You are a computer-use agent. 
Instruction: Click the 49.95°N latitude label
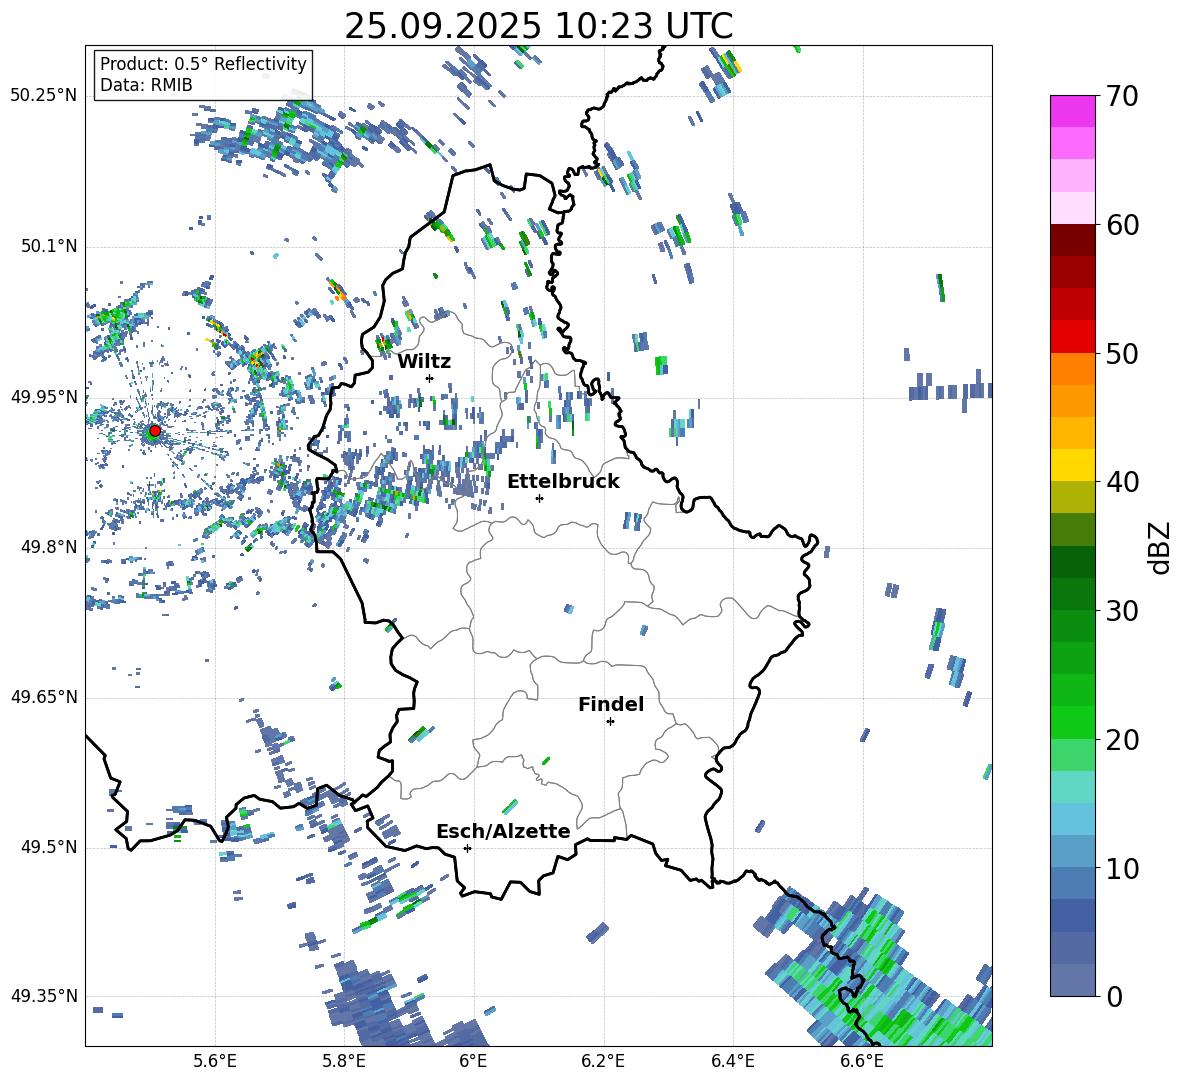tap(44, 397)
